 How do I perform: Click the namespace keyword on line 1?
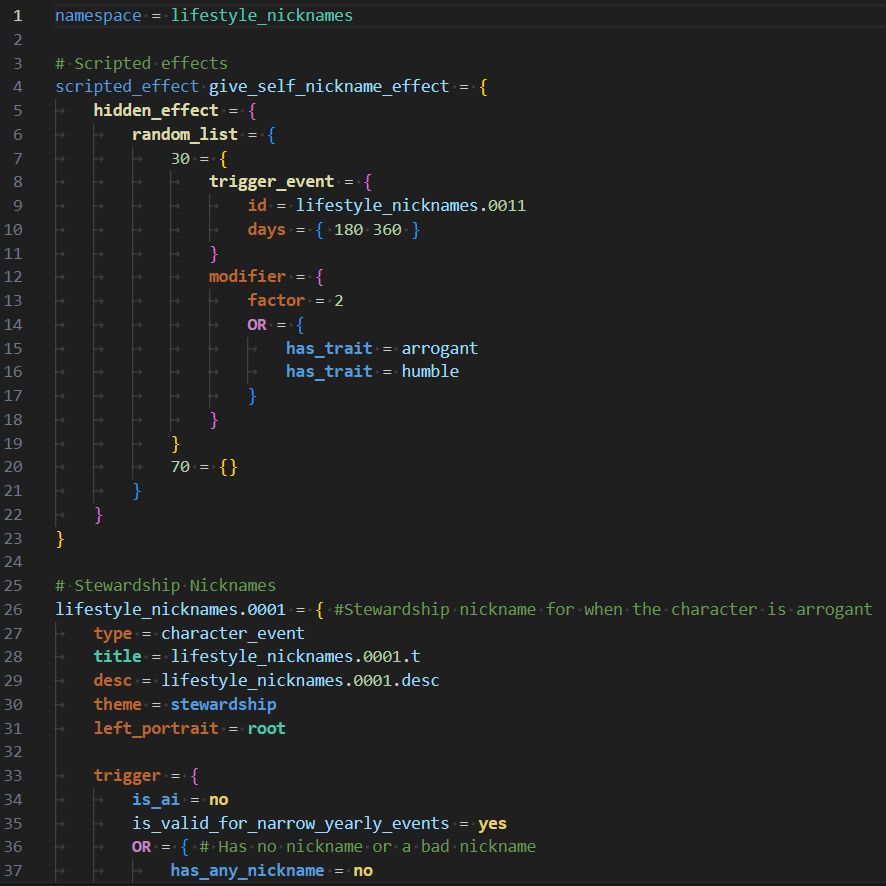click(x=97, y=15)
